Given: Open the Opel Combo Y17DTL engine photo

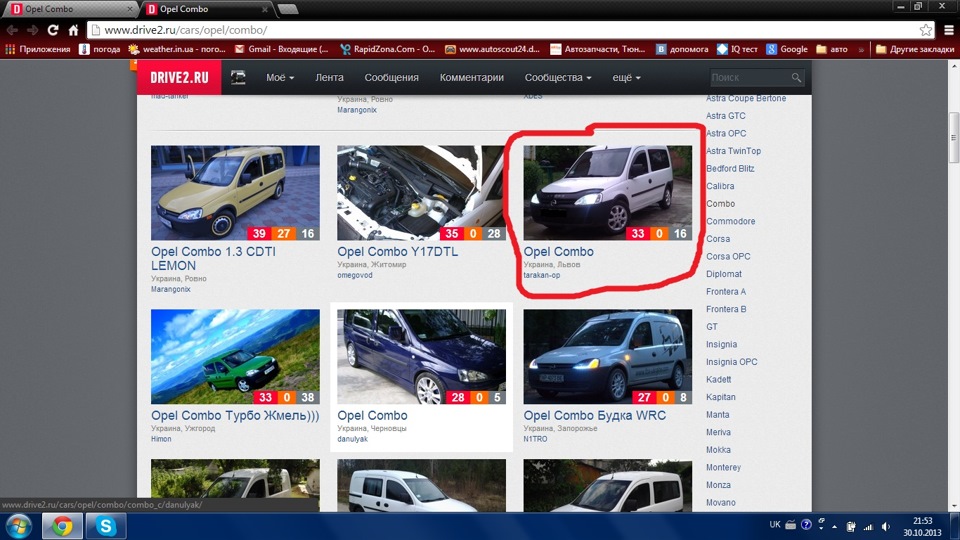Looking at the screenshot, I should pos(421,193).
